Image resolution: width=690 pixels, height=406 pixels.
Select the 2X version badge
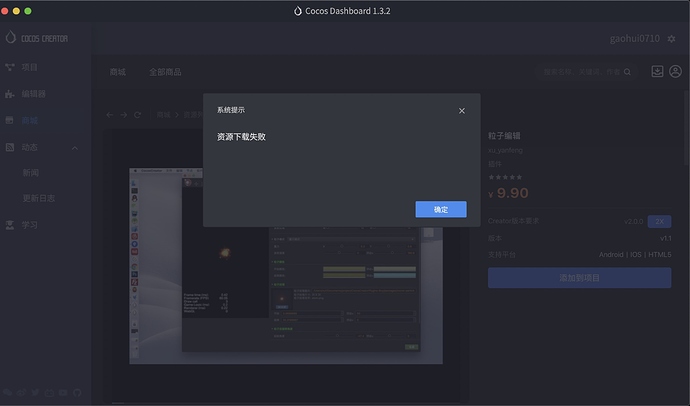[x=659, y=221]
